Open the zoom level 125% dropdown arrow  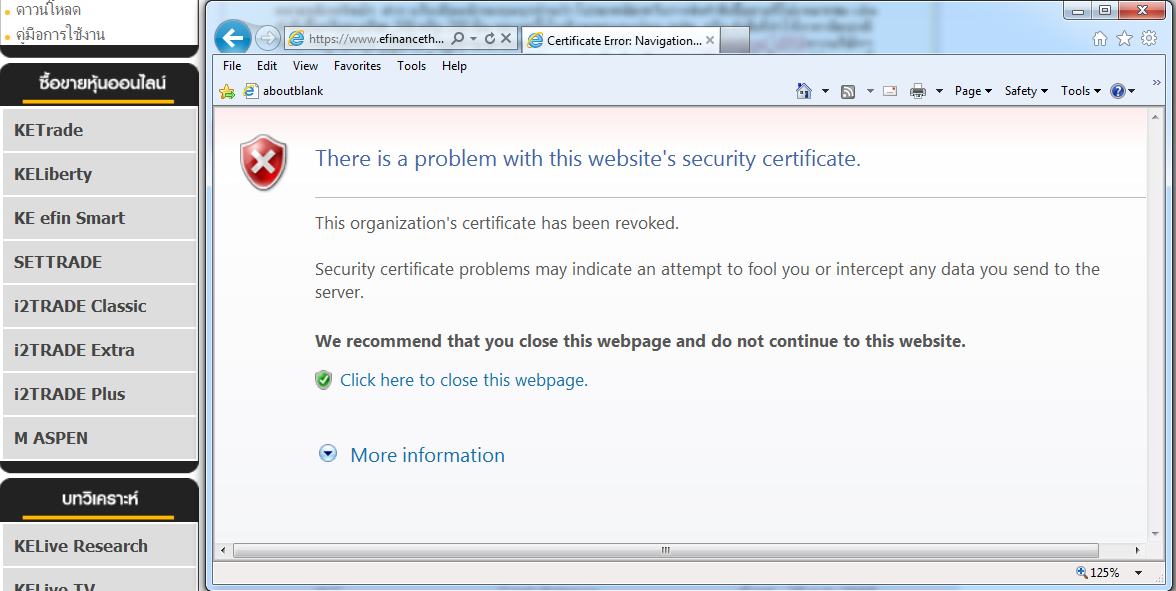(x=1139, y=573)
